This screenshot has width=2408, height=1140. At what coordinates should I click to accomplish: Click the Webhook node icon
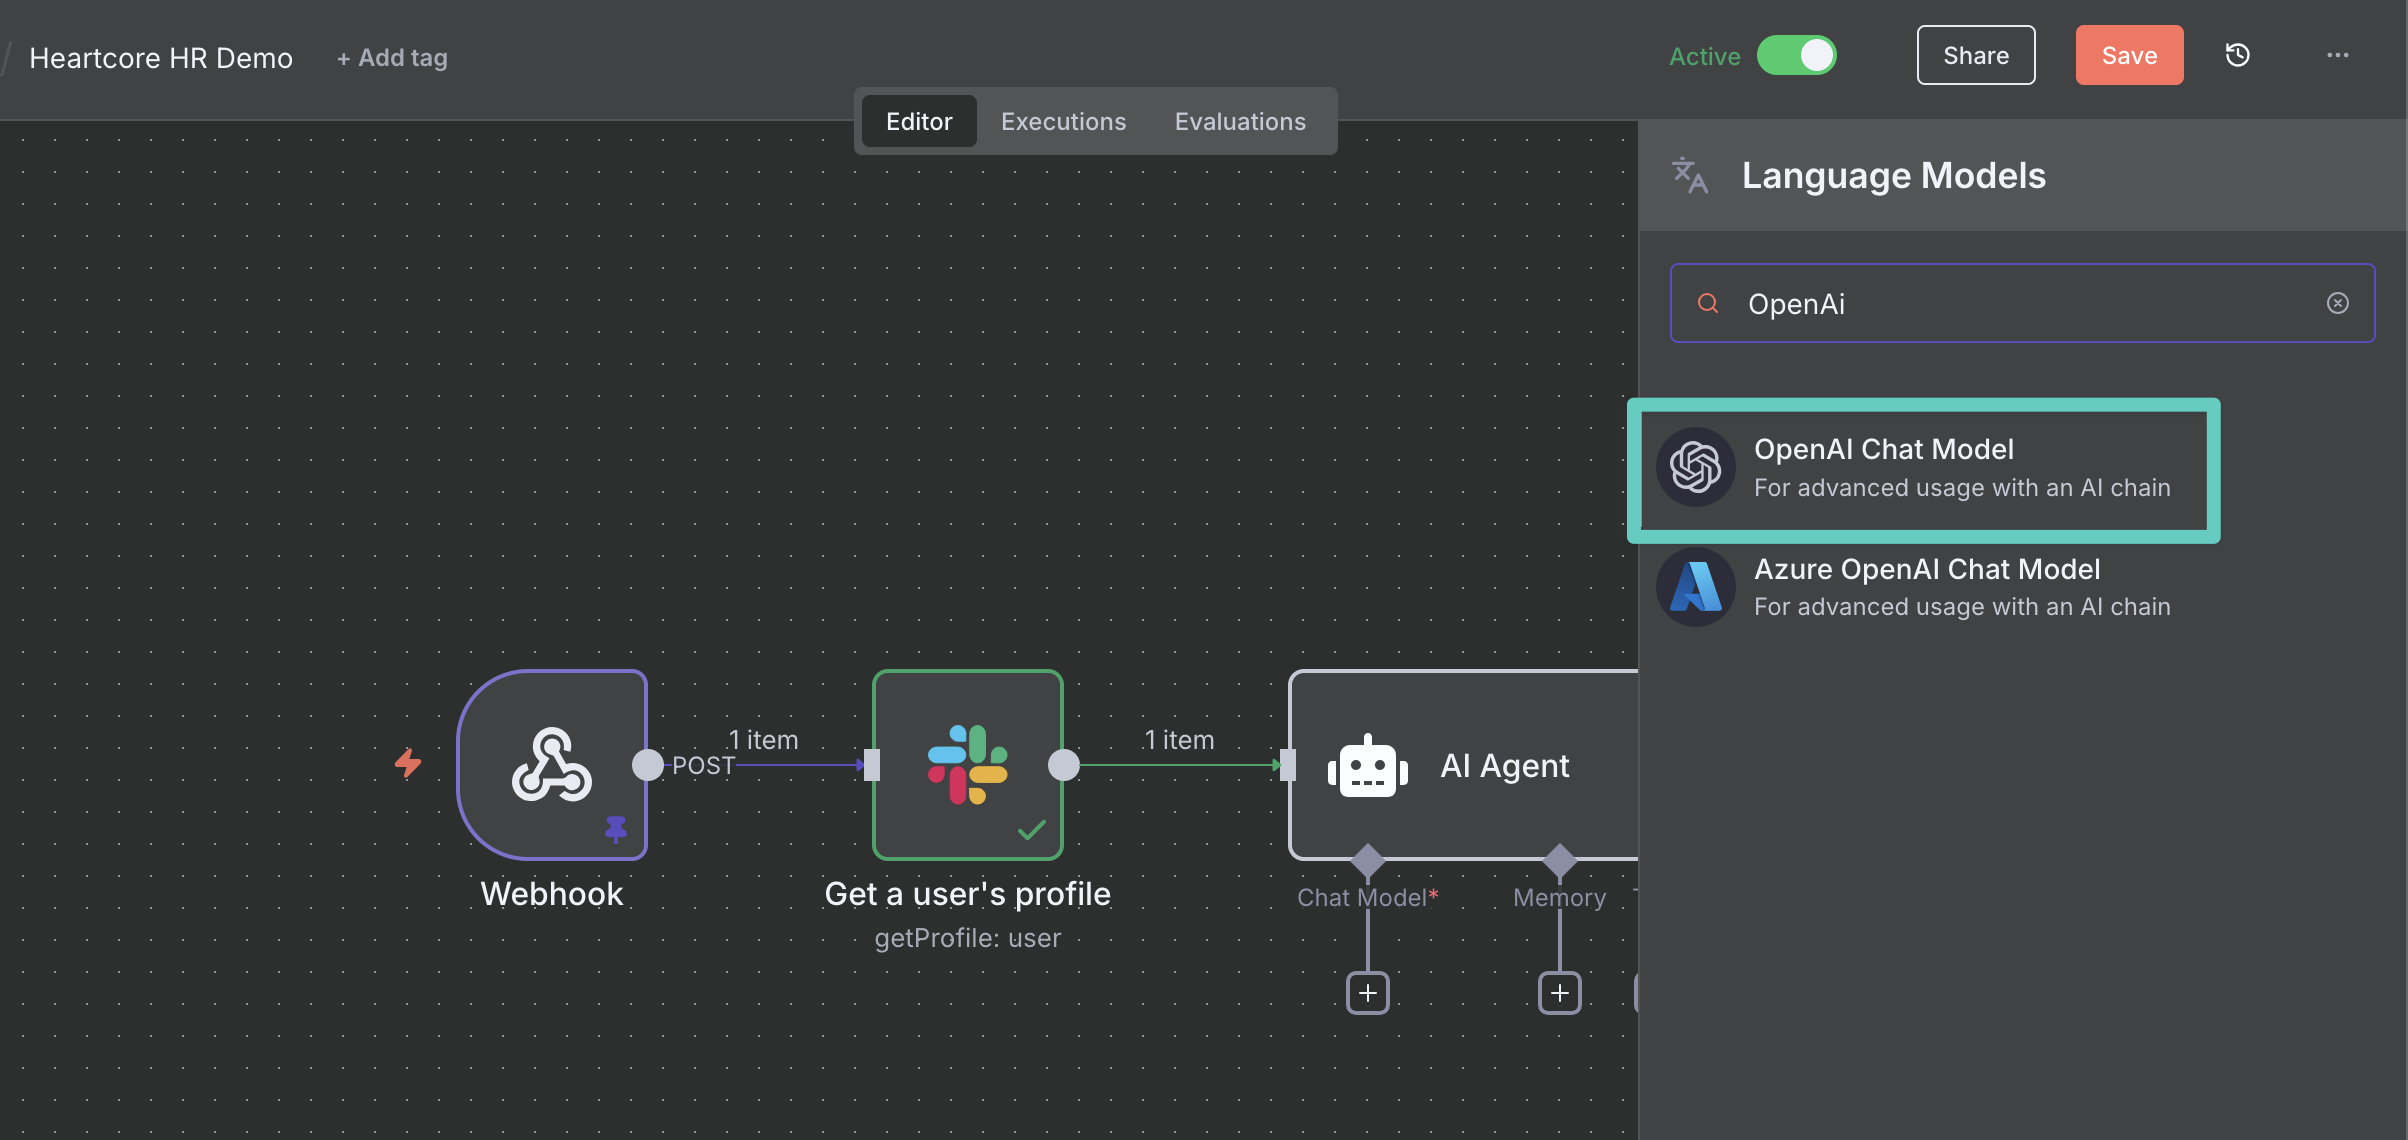551,765
